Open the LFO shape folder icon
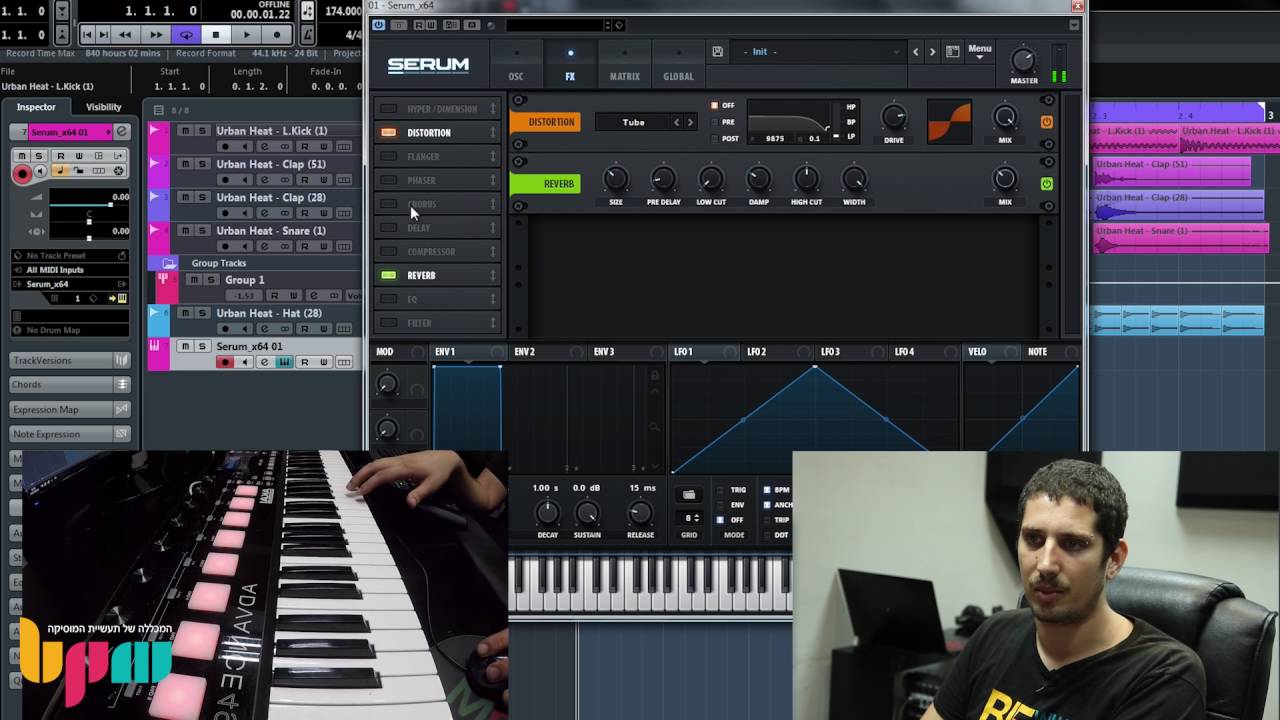This screenshot has height=720, width=1280. (689, 495)
